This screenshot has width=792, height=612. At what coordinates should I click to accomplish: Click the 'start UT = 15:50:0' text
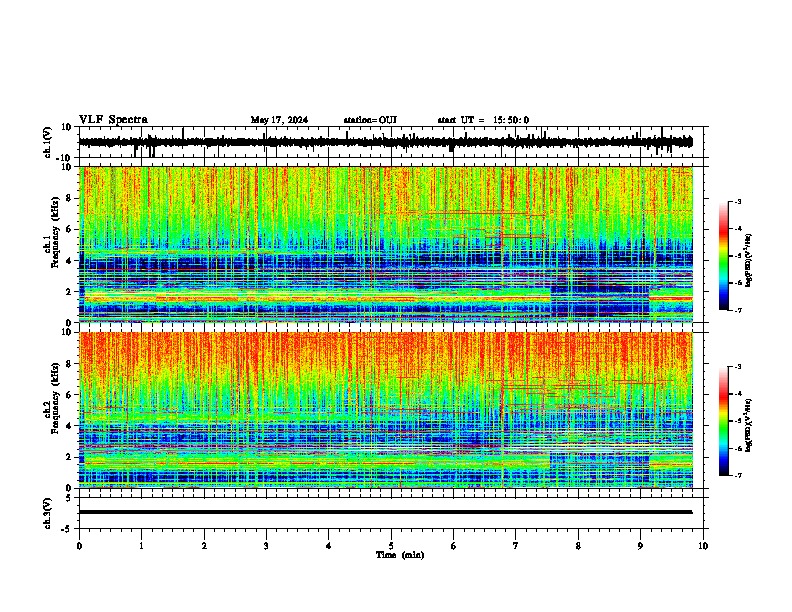pos(483,120)
